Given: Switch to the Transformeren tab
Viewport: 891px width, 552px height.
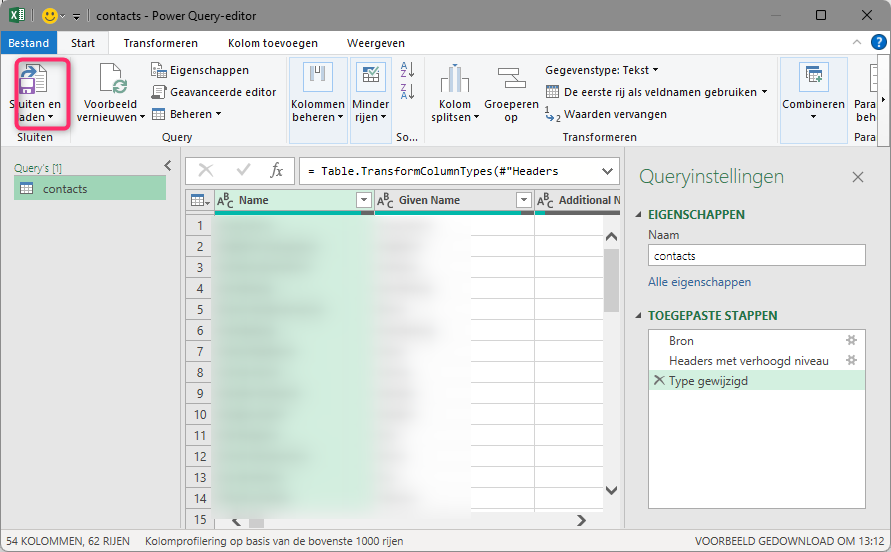Looking at the screenshot, I should 161,43.
